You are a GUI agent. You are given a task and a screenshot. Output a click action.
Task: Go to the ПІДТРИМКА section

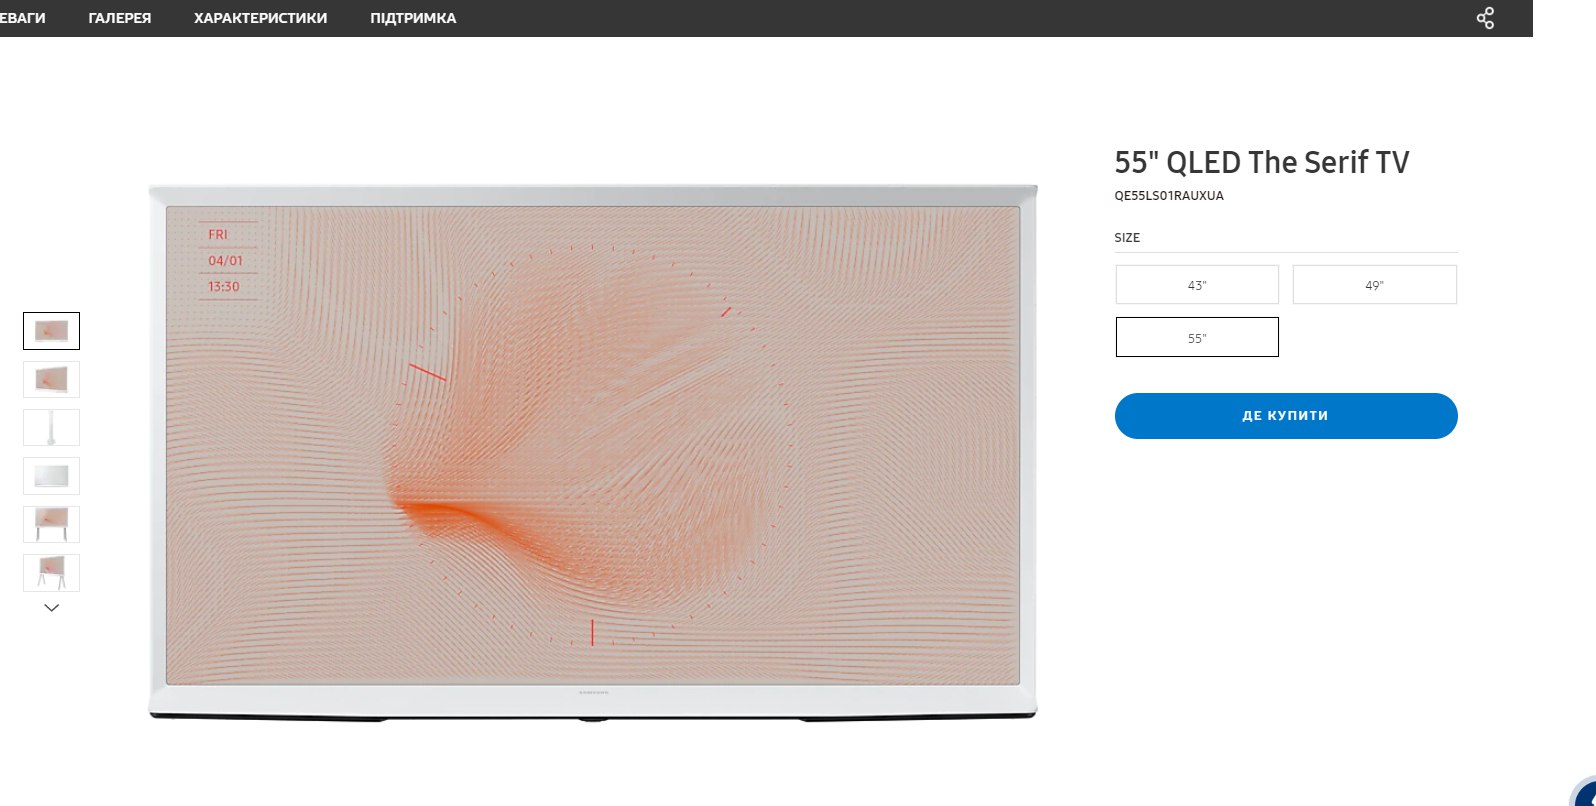coord(413,18)
